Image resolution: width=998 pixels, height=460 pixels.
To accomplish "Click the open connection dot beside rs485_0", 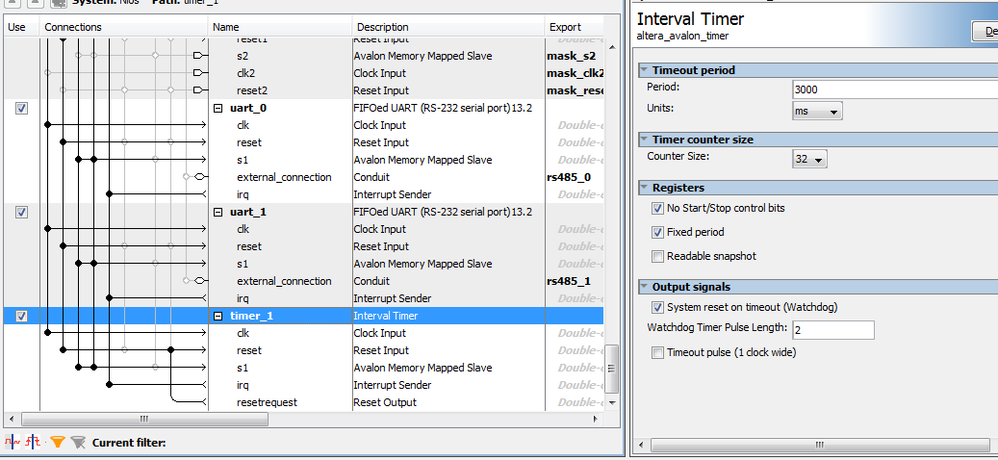I will click(186, 176).
